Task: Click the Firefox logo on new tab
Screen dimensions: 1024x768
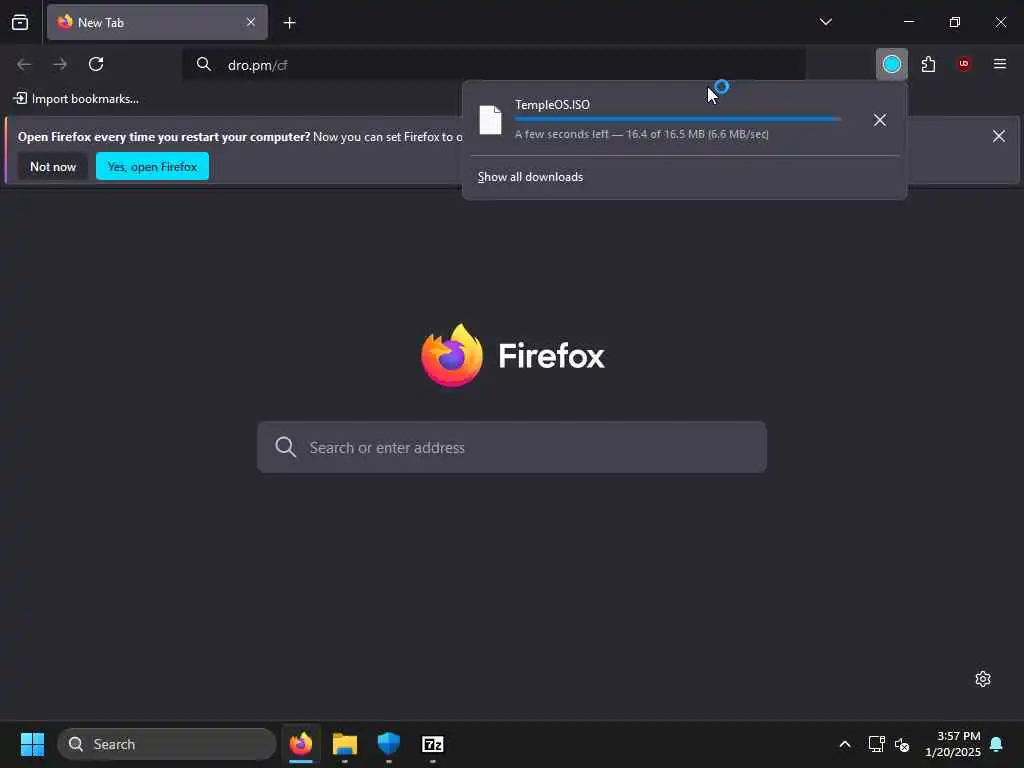Action: point(513,356)
